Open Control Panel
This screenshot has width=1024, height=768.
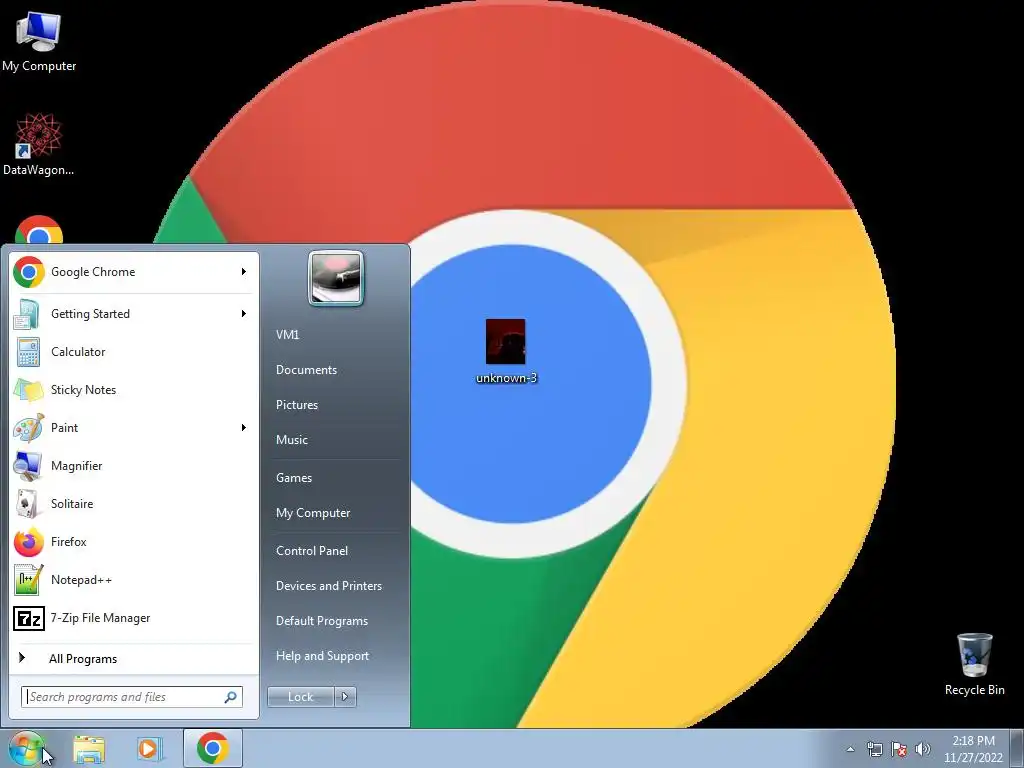pos(312,551)
